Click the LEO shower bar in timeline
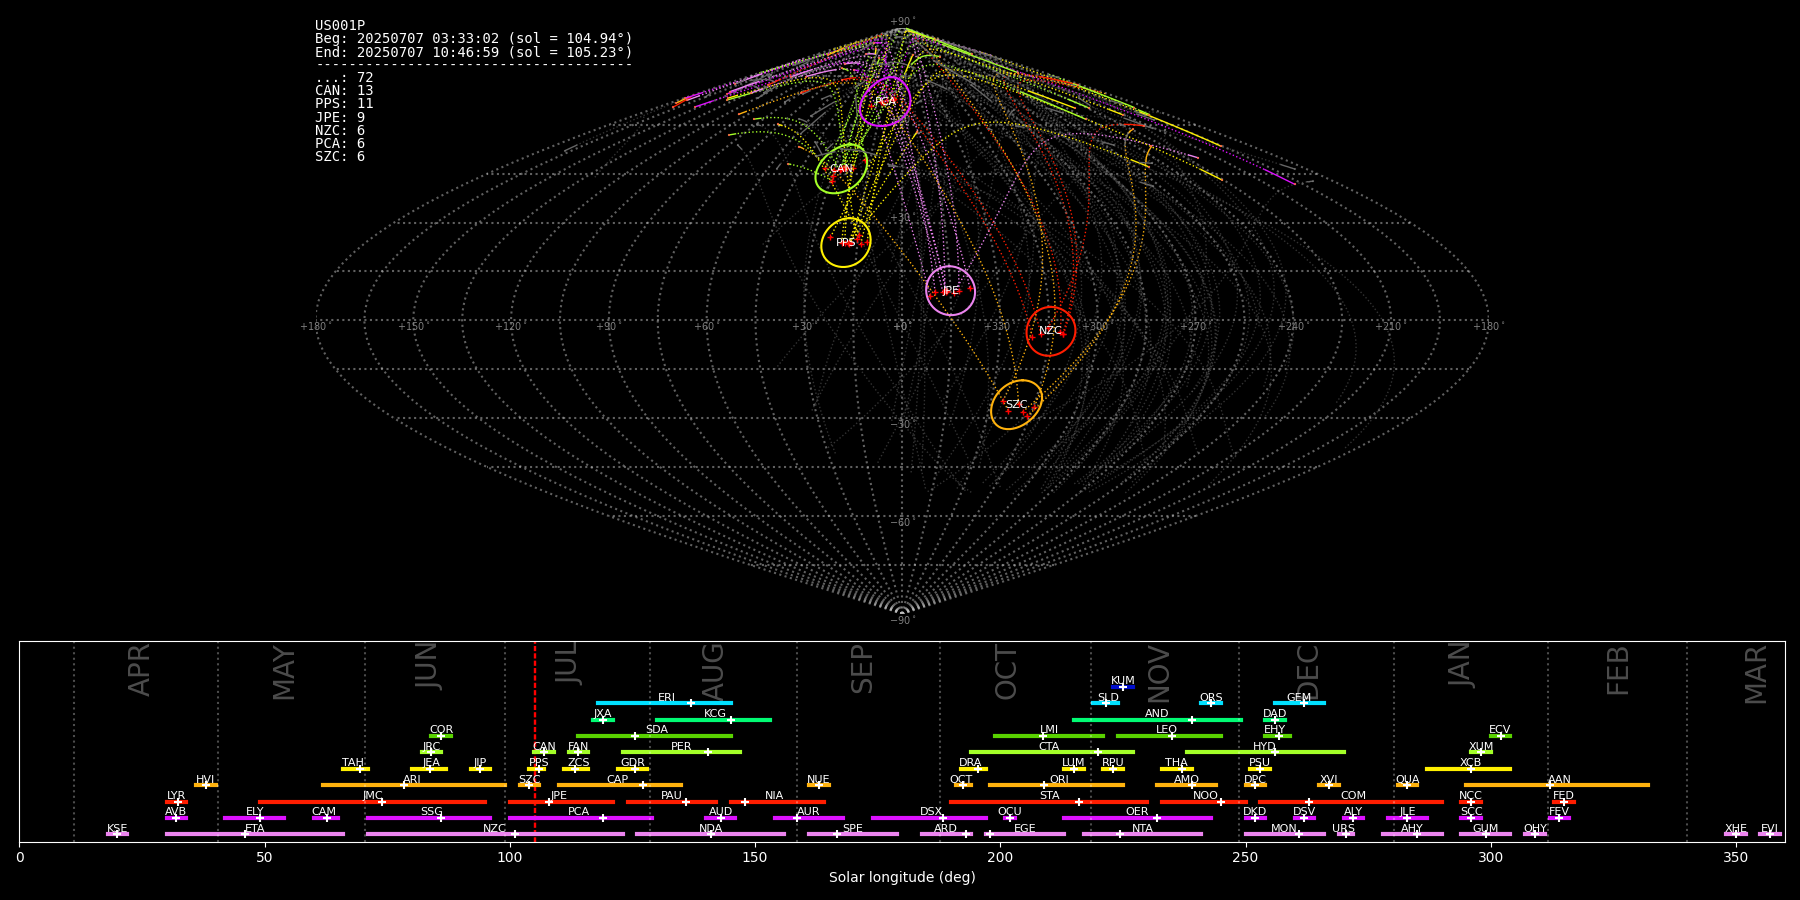Image resolution: width=1800 pixels, height=900 pixels. [x=1169, y=736]
